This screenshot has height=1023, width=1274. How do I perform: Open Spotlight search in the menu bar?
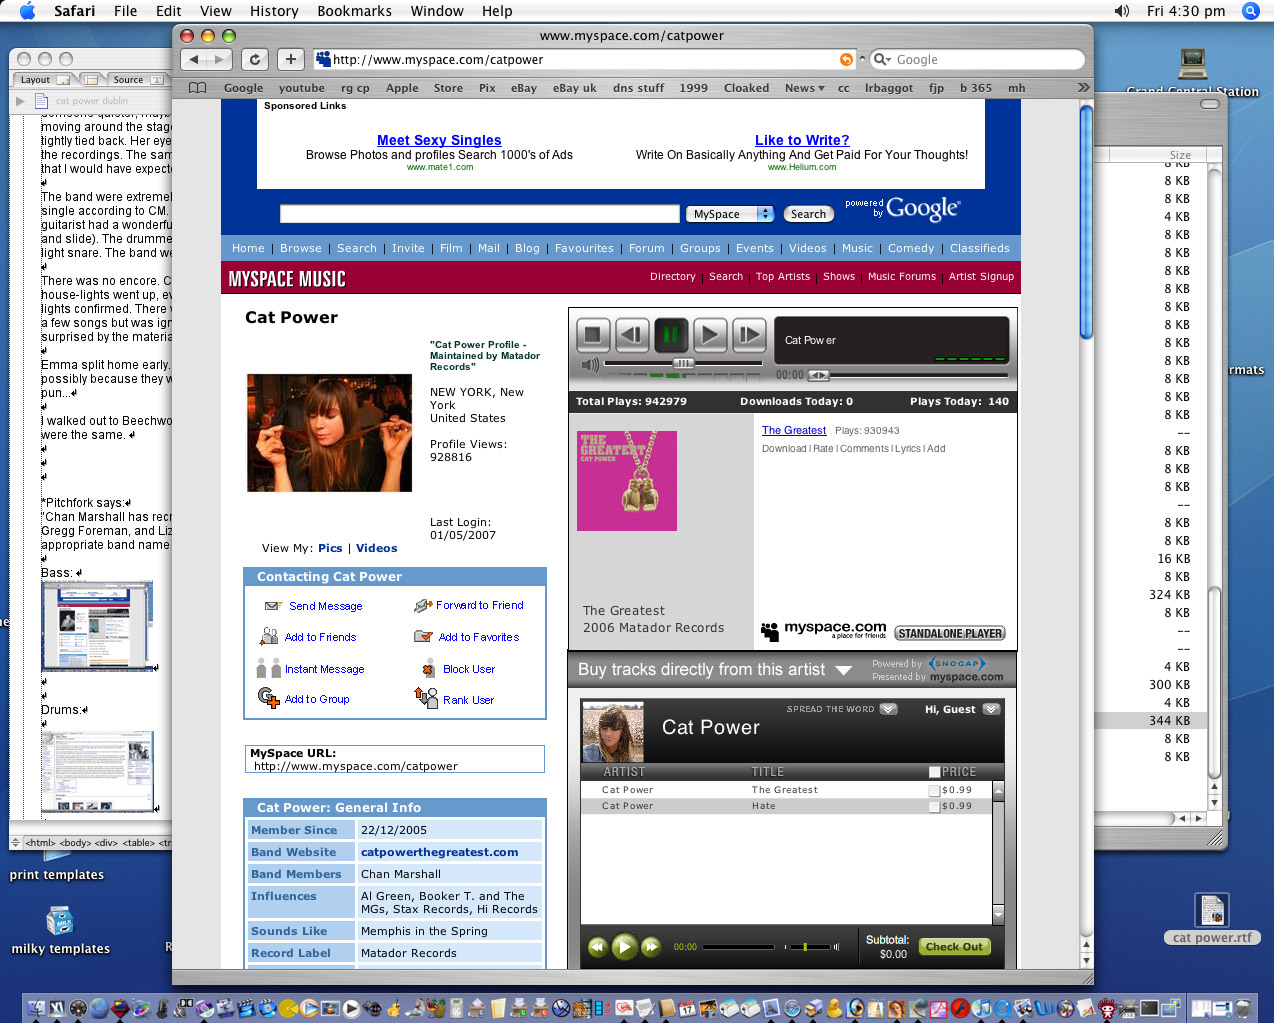point(1250,11)
